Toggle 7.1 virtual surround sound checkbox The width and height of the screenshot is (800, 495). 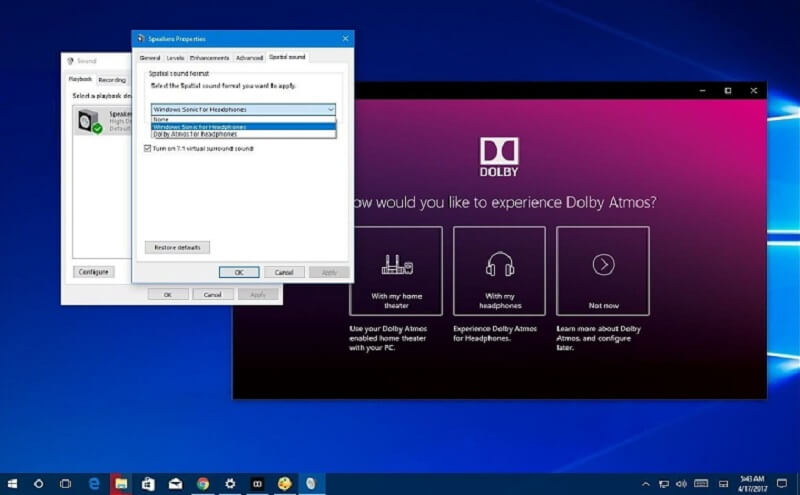point(148,148)
